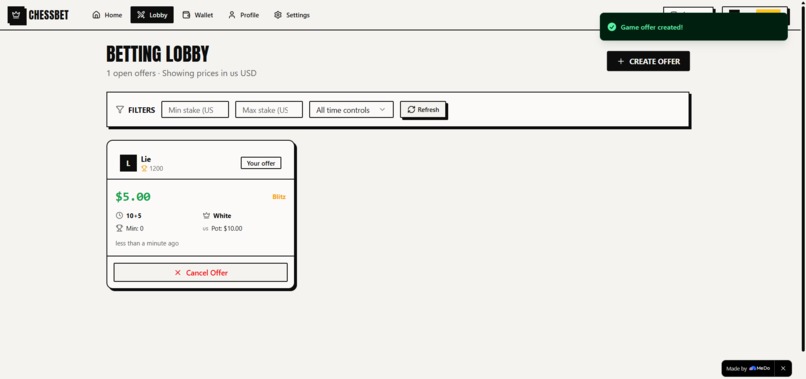Click the Pot: $10.00 text

coord(227,228)
